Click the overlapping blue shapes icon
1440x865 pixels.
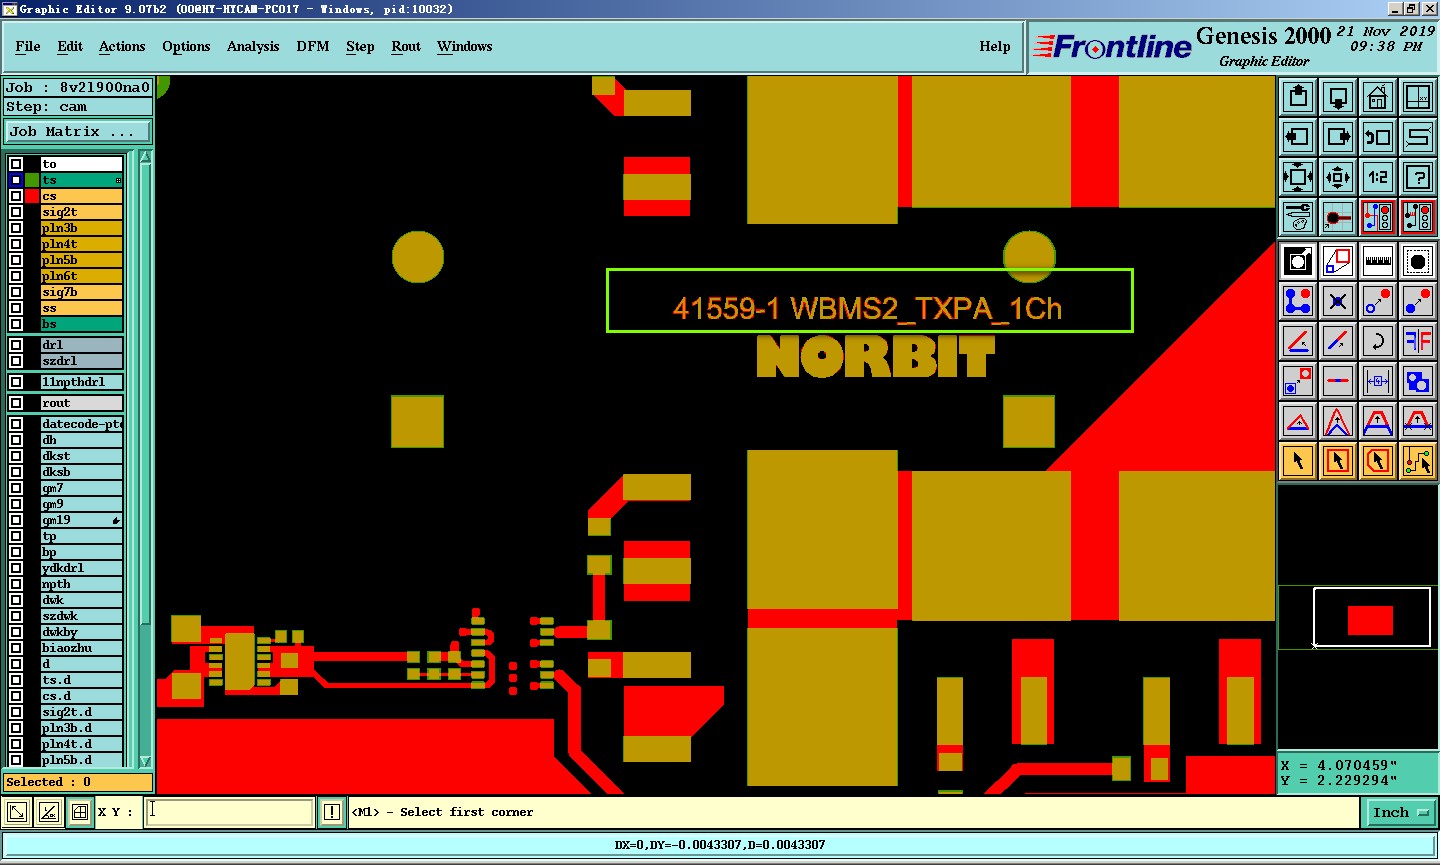click(x=1418, y=381)
